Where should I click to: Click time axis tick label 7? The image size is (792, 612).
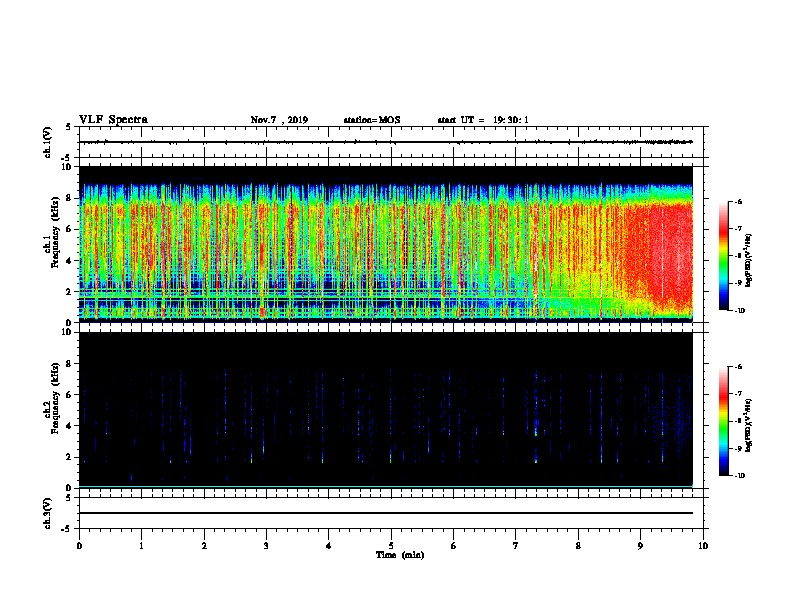(516, 546)
